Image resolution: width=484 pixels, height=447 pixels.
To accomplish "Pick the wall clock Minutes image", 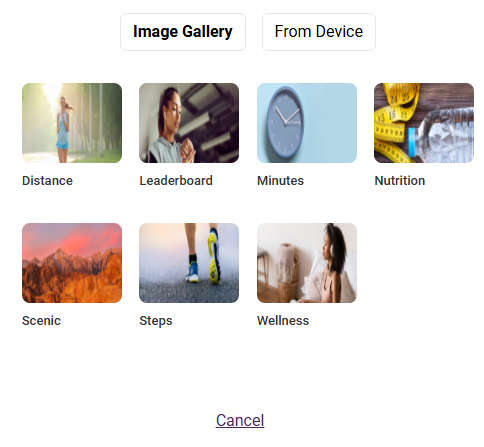I will [x=307, y=123].
